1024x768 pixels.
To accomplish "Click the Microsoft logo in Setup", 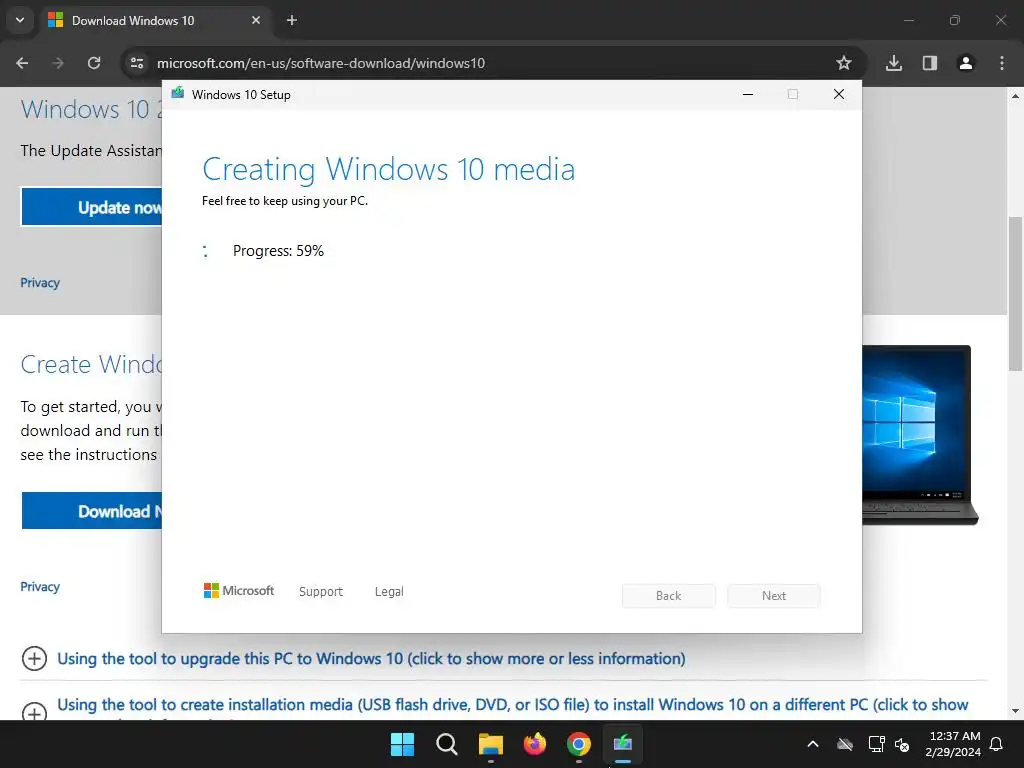I will 239,590.
